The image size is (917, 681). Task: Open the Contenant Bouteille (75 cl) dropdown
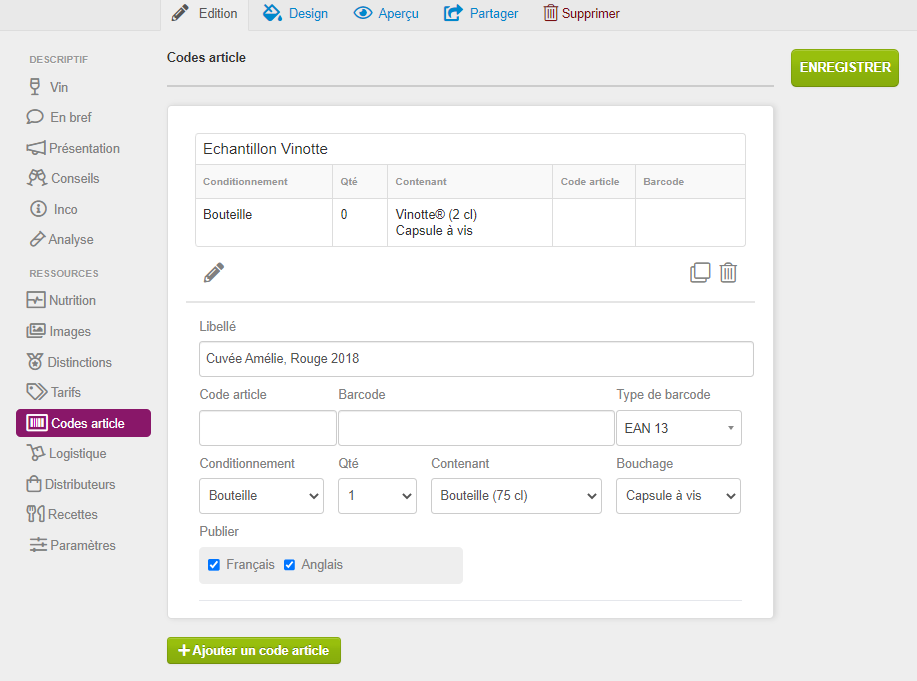(516, 496)
